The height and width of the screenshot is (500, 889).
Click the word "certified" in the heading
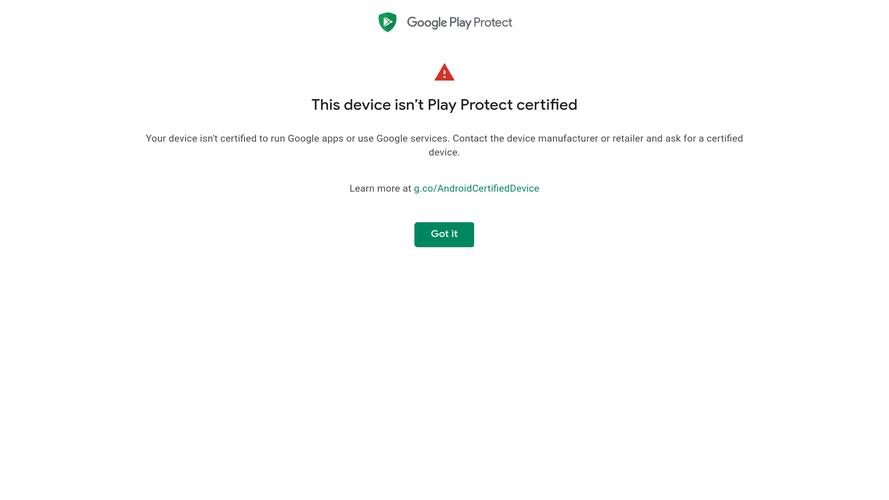pos(546,105)
